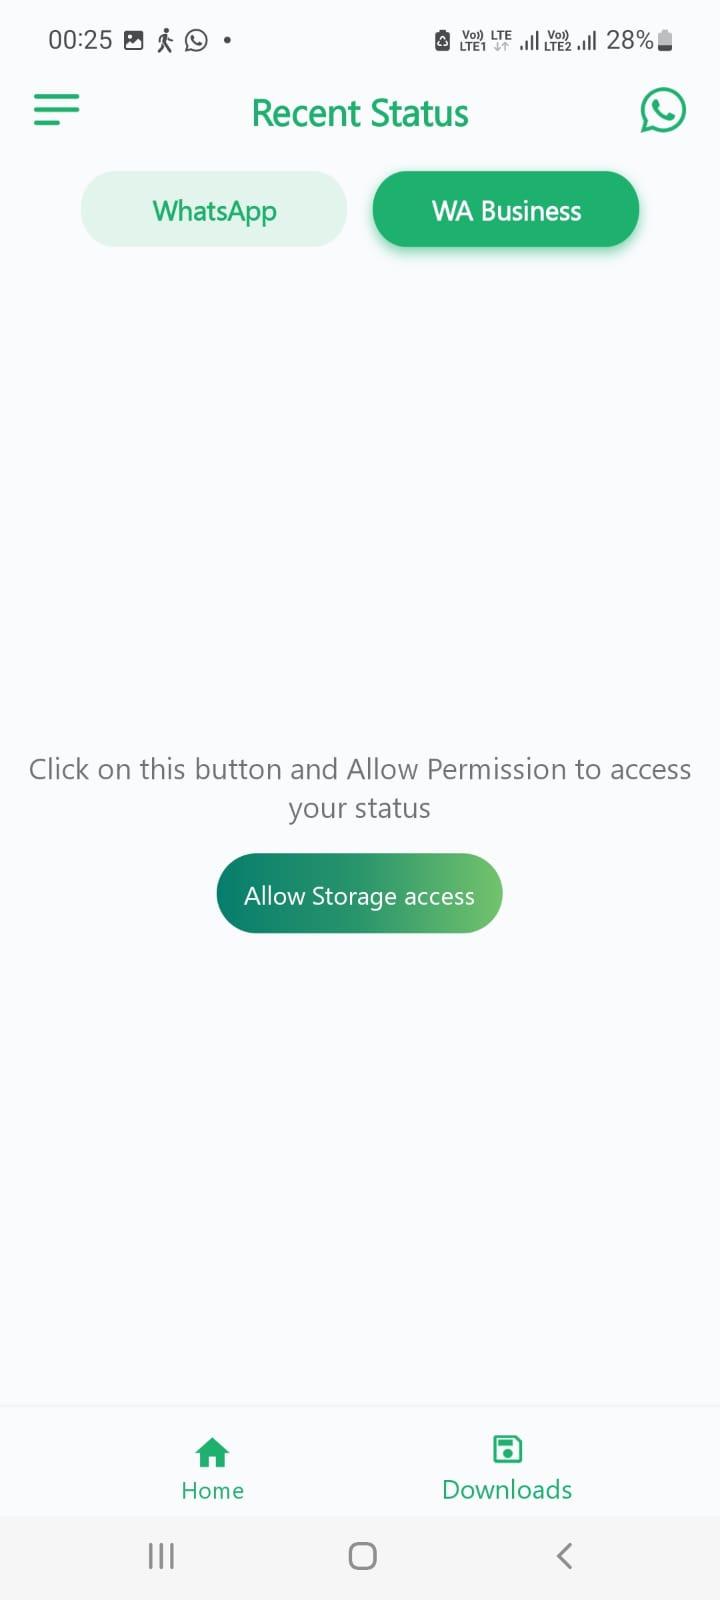Tap the Recent Status title

tap(360, 113)
